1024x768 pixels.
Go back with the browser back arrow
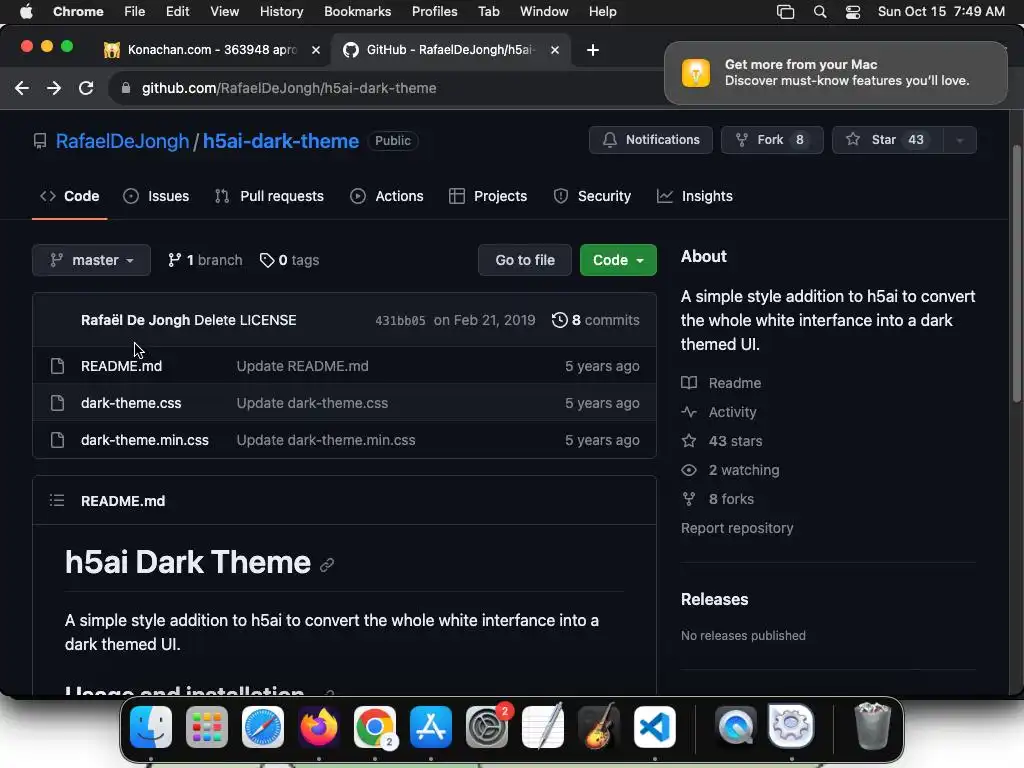tap(22, 88)
